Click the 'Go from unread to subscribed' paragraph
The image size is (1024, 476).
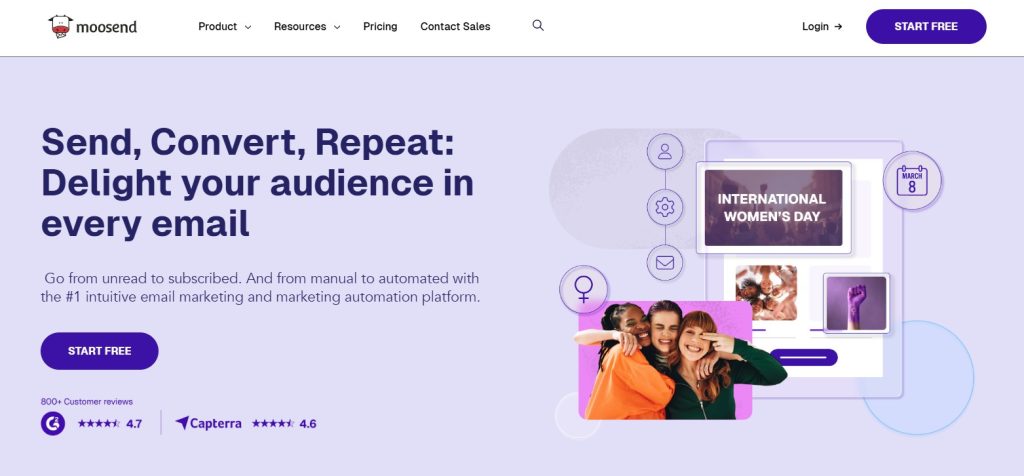(x=261, y=287)
